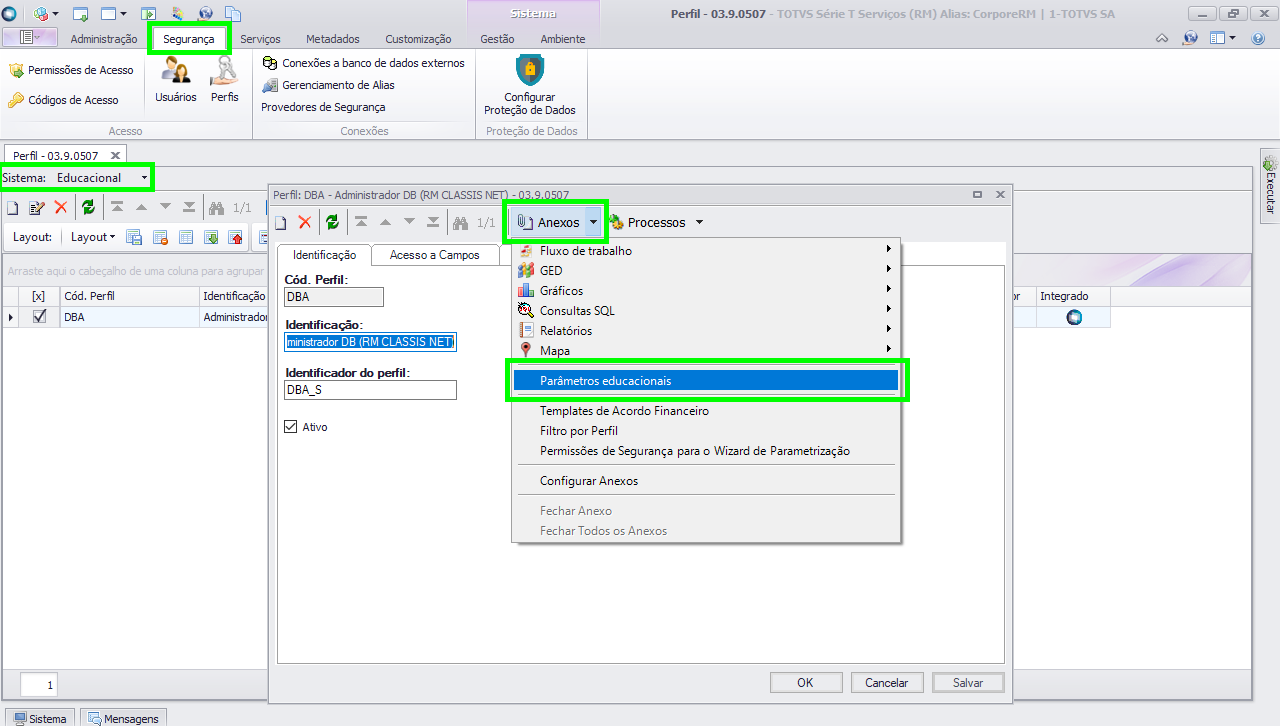Select Parâmetros educacionais menu item

tap(706, 381)
